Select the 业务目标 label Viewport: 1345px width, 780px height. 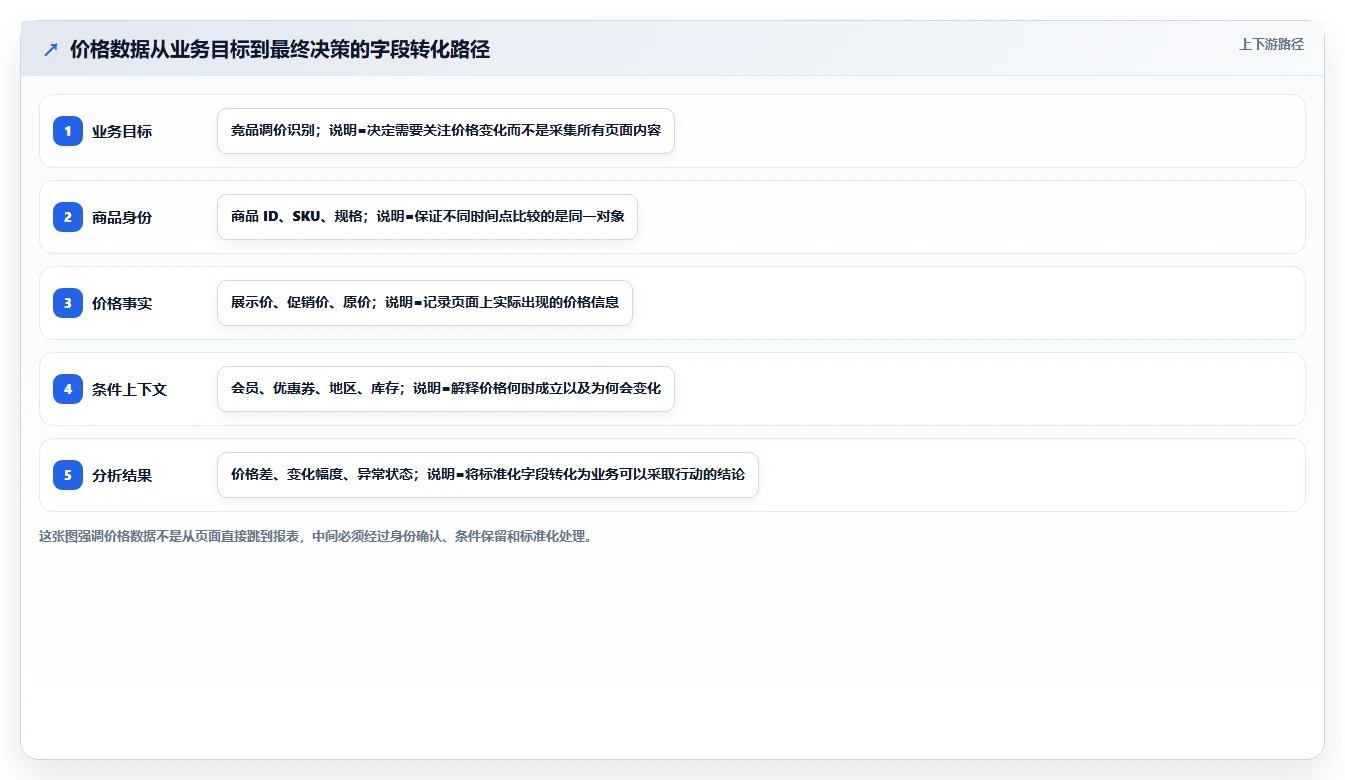[x=122, y=131]
